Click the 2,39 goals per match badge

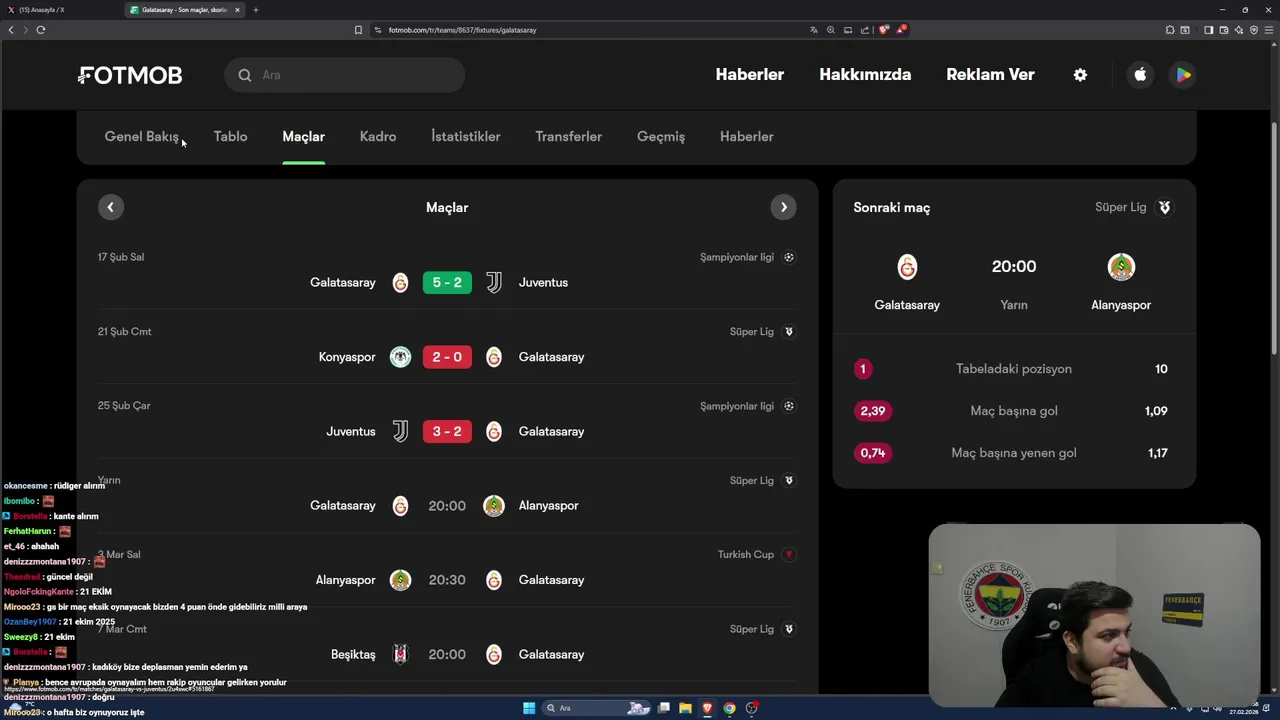tap(873, 411)
